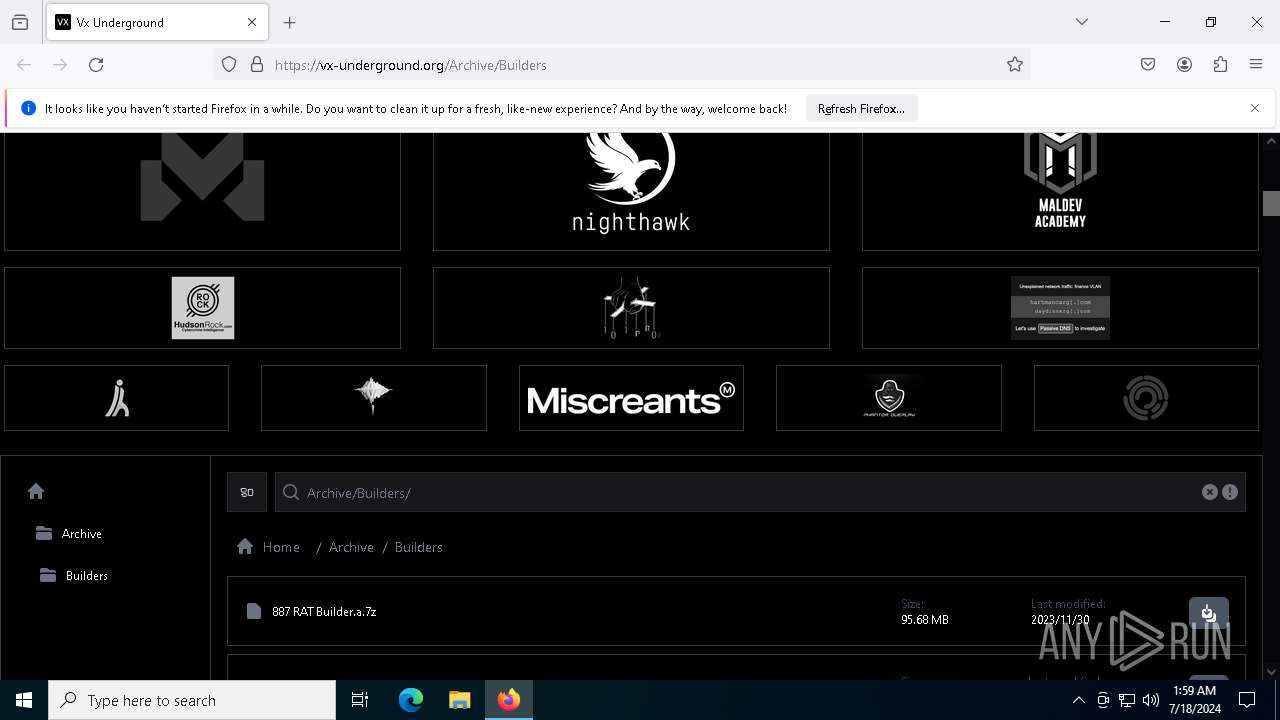Go to Builders in breadcrumb
Image resolution: width=1280 pixels, height=720 pixels.
(418, 547)
